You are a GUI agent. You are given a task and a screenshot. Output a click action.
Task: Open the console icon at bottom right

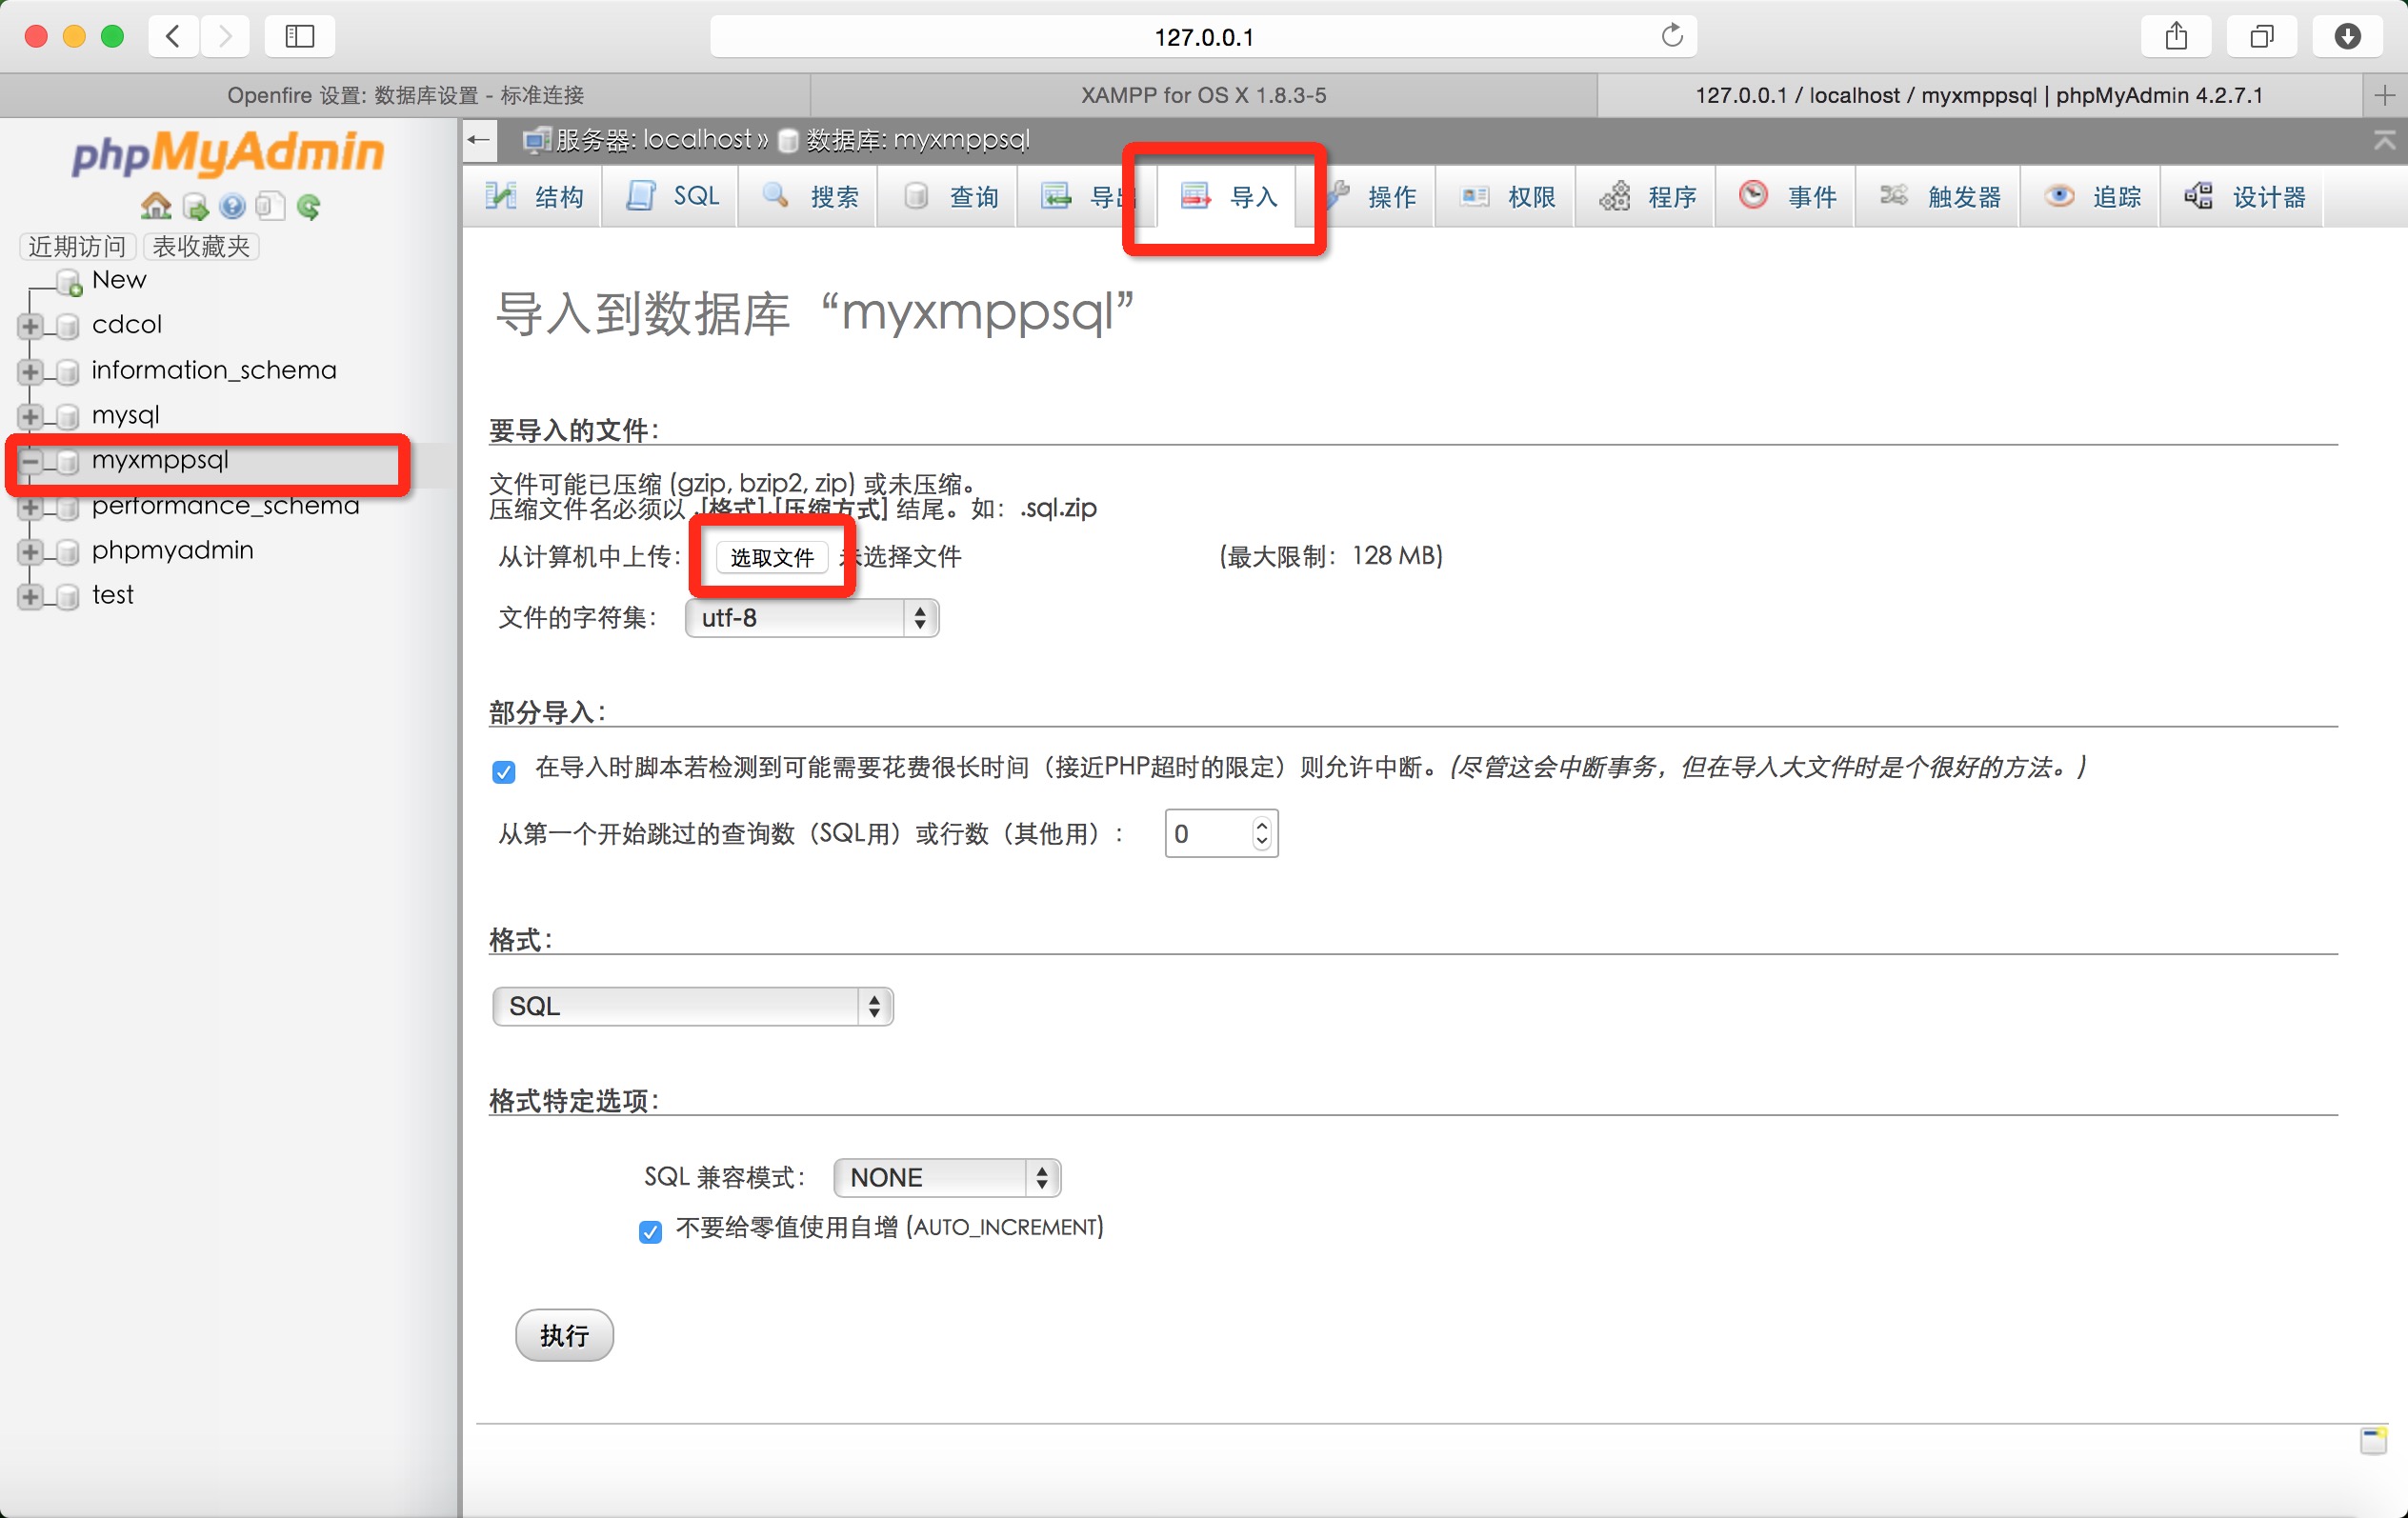coord(2373,1440)
